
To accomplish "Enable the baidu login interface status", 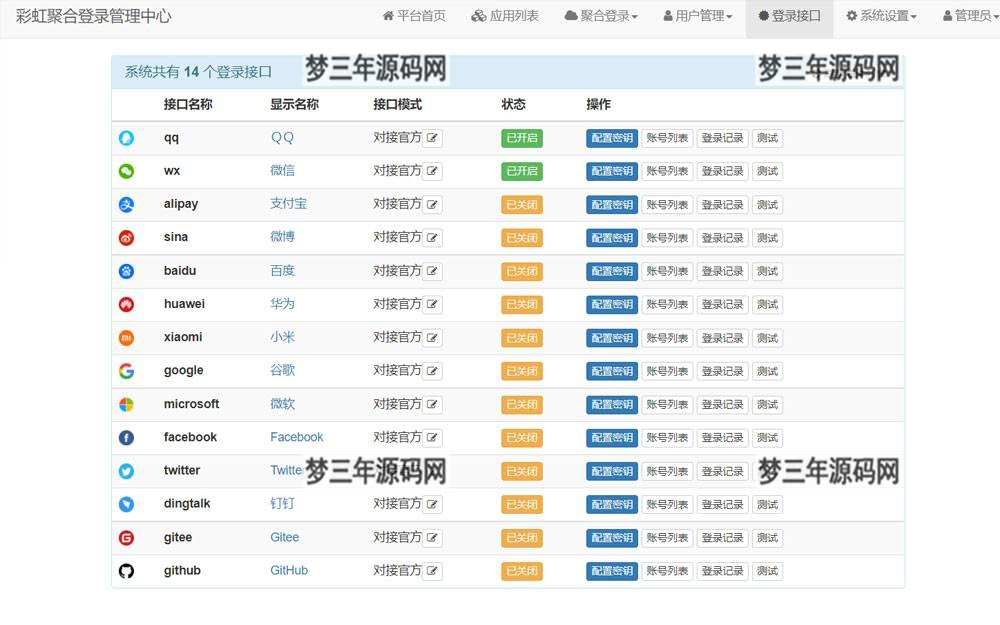I will 522,271.
